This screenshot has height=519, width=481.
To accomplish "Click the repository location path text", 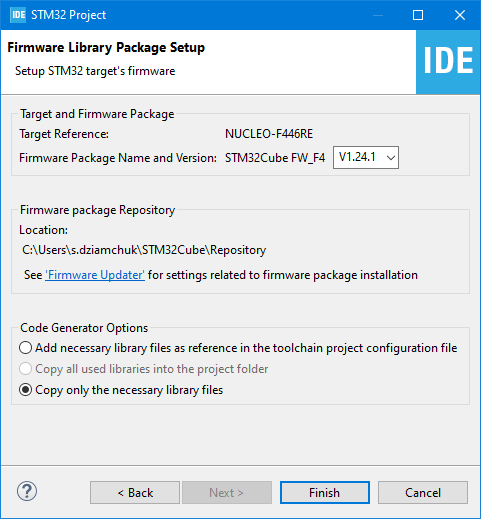I will click(144, 250).
